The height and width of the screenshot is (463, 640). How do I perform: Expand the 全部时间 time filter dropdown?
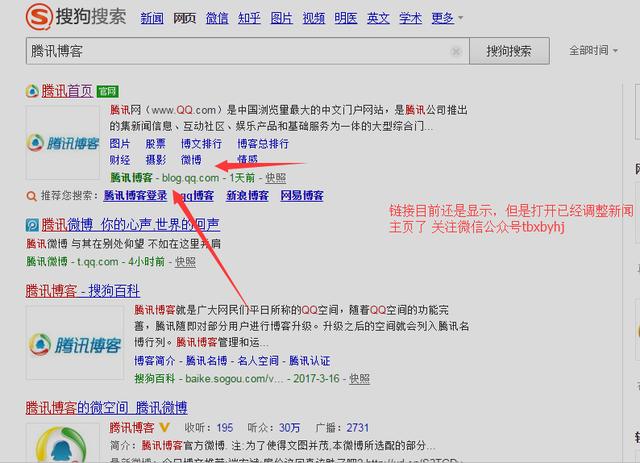(x=592, y=51)
